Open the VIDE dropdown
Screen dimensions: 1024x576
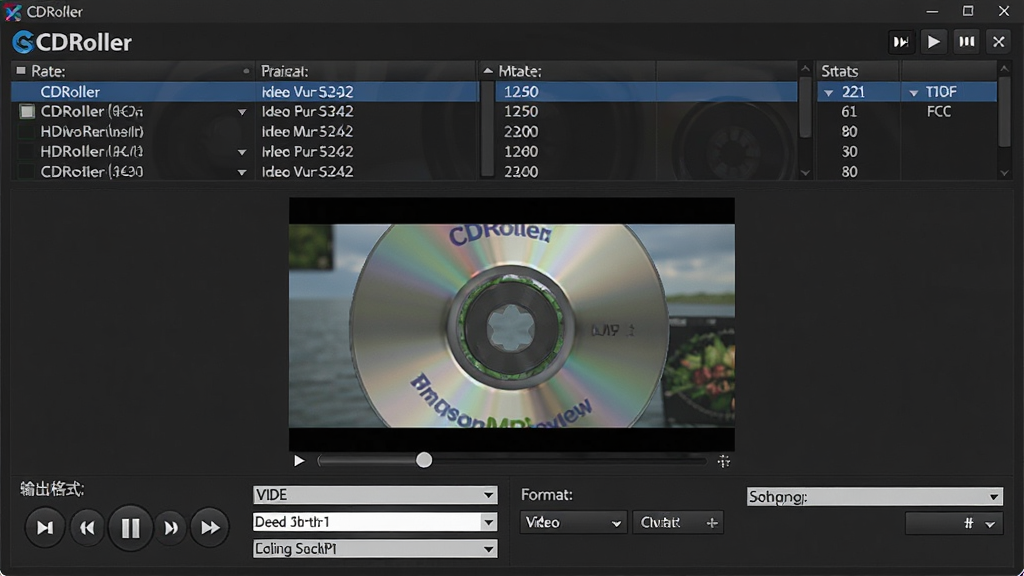tap(375, 494)
